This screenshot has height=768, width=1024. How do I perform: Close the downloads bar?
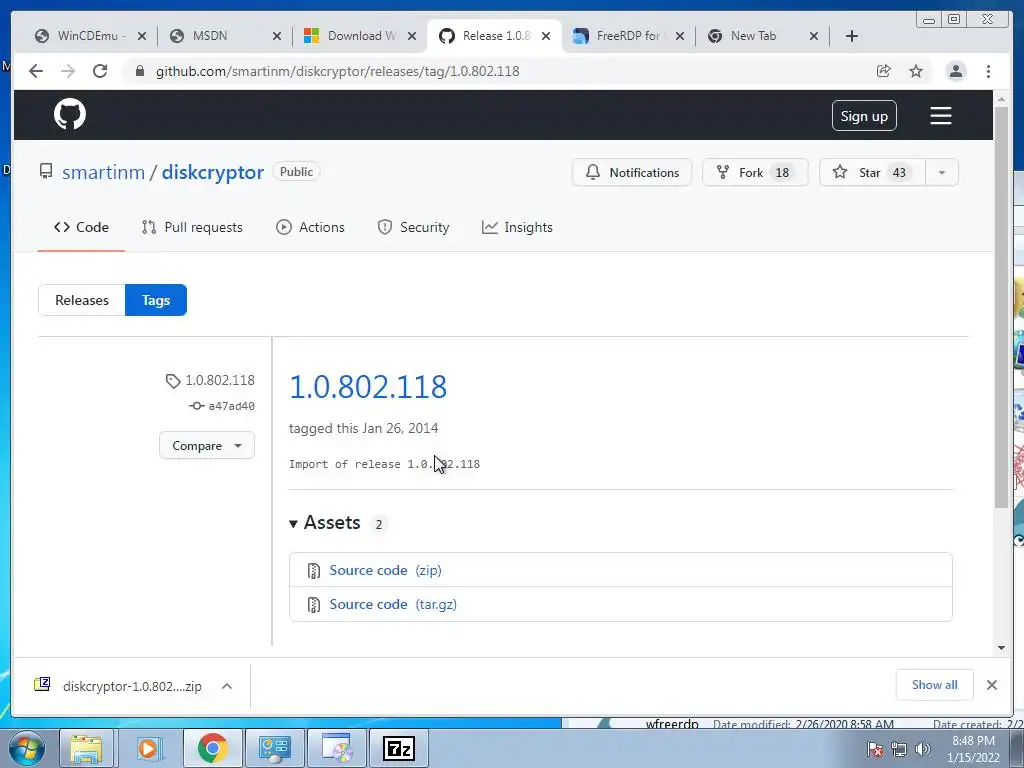pos(991,685)
